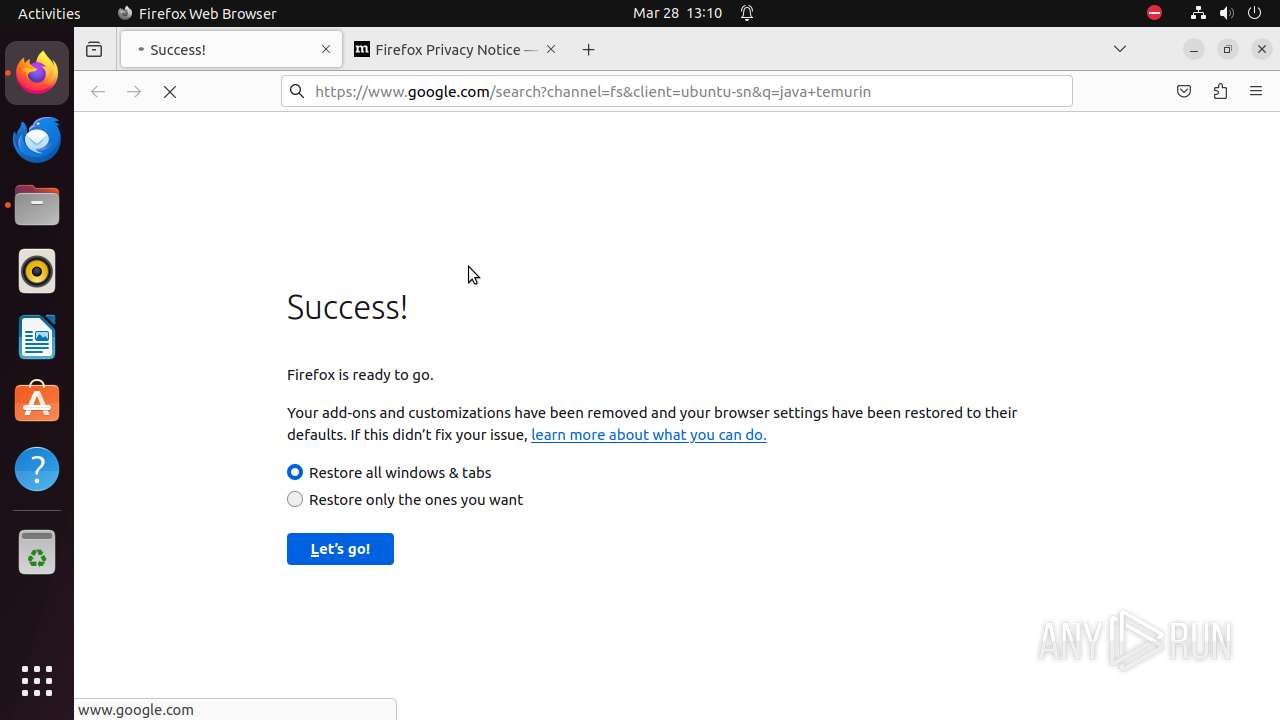Select Restore all windows & tabs

295,472
